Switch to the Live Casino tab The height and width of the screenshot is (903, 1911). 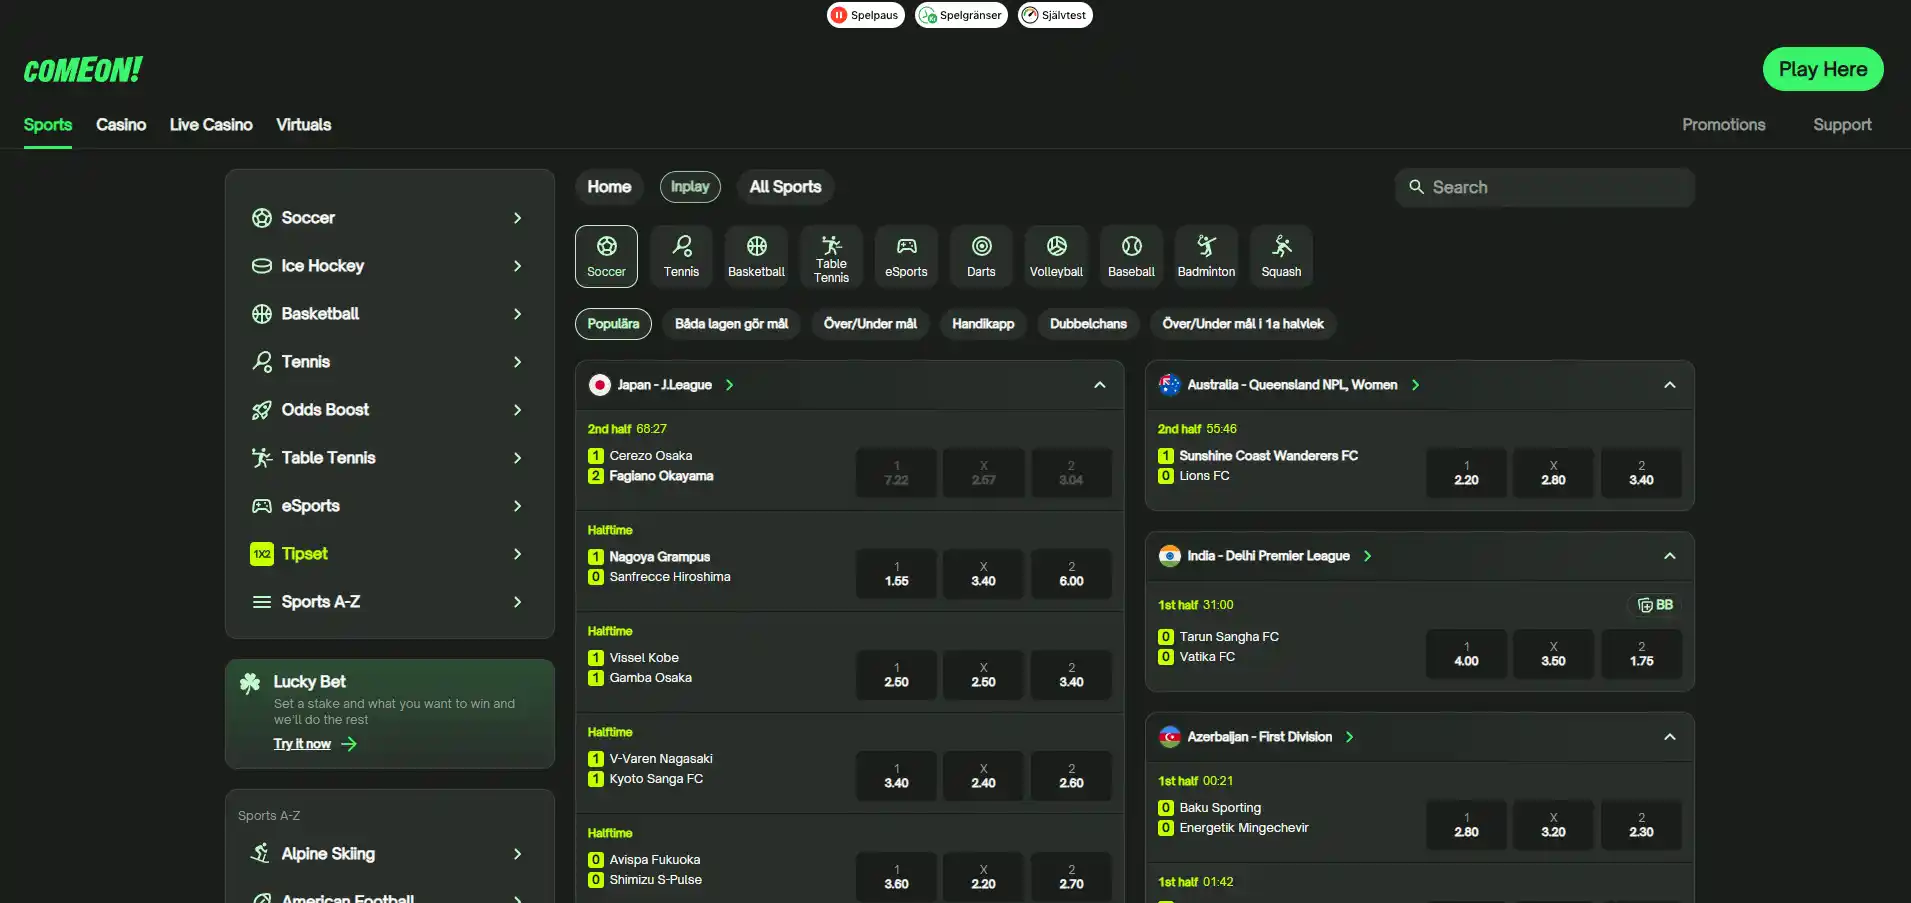211,125
